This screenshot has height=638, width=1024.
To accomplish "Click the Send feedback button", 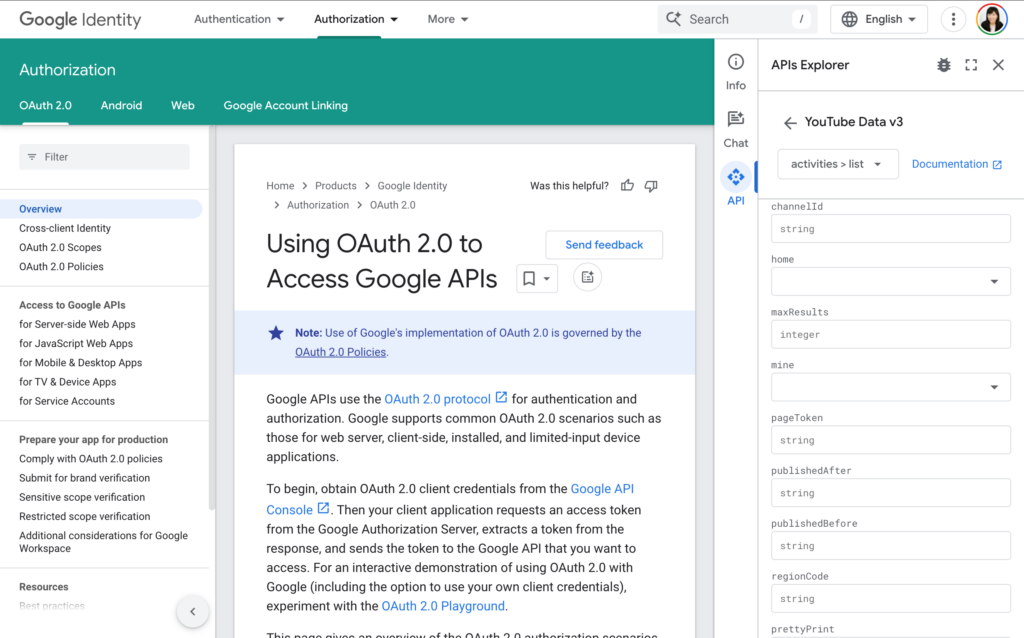I will [604, 245].
